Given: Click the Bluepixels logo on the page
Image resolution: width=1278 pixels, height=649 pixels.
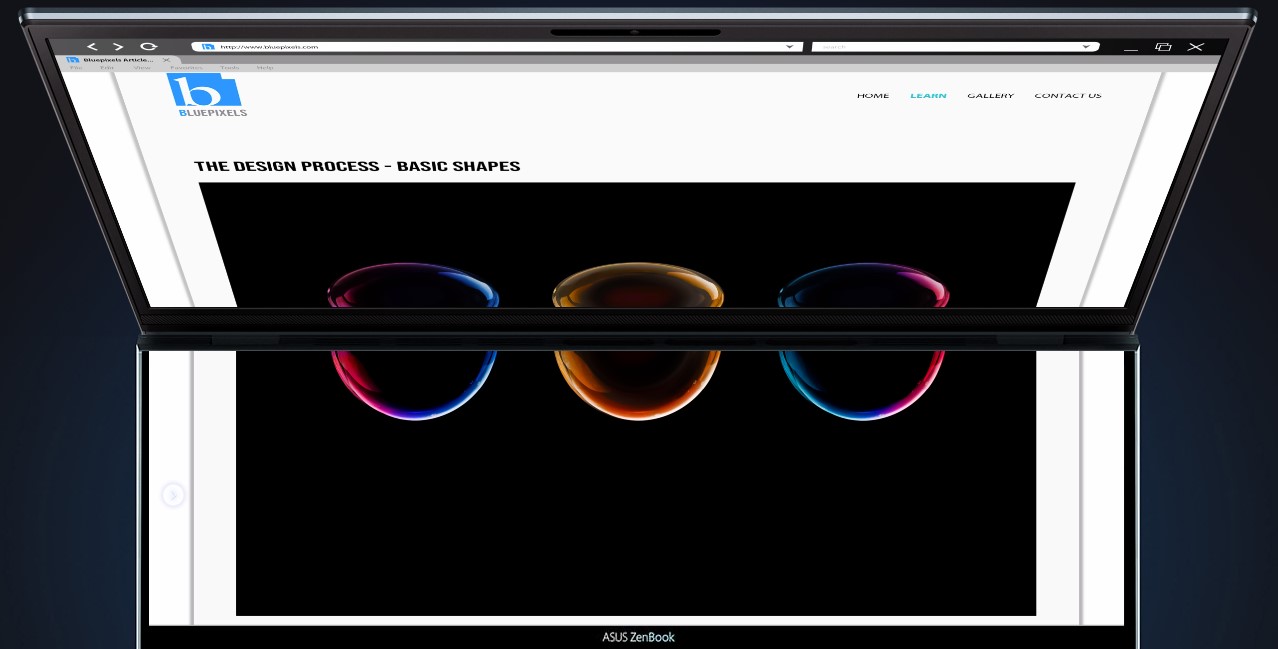Looking at the screenshot, I should tap(206, 95).
